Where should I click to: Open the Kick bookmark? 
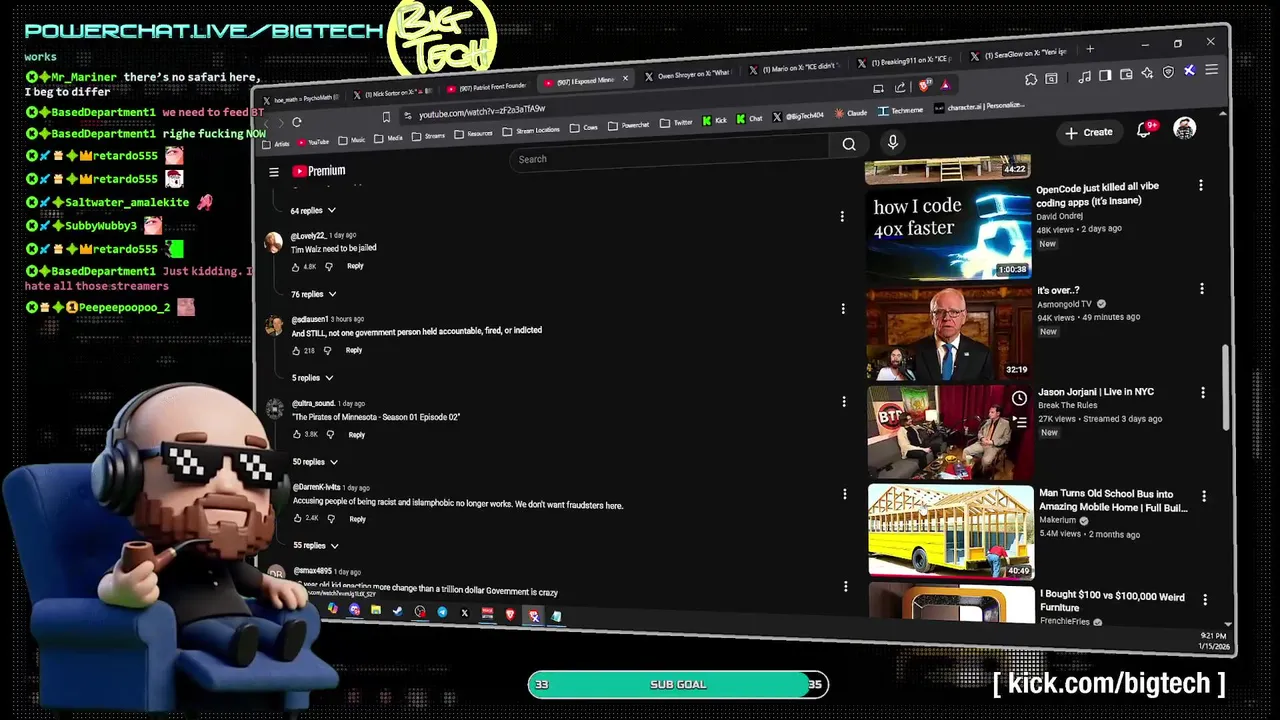(x=716, y=120)
